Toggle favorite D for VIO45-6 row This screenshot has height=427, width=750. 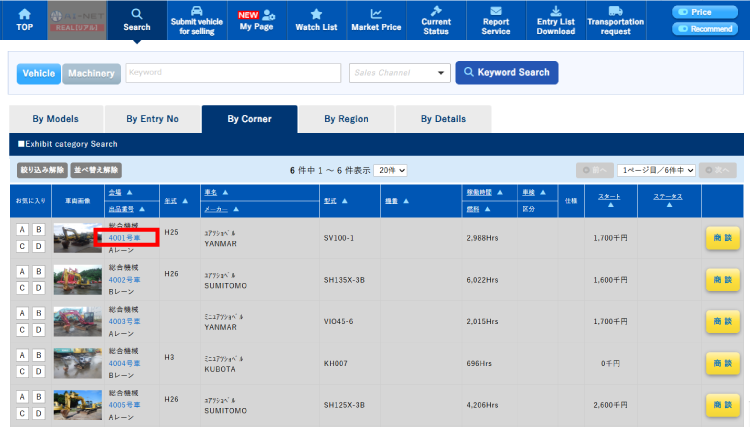39,330
